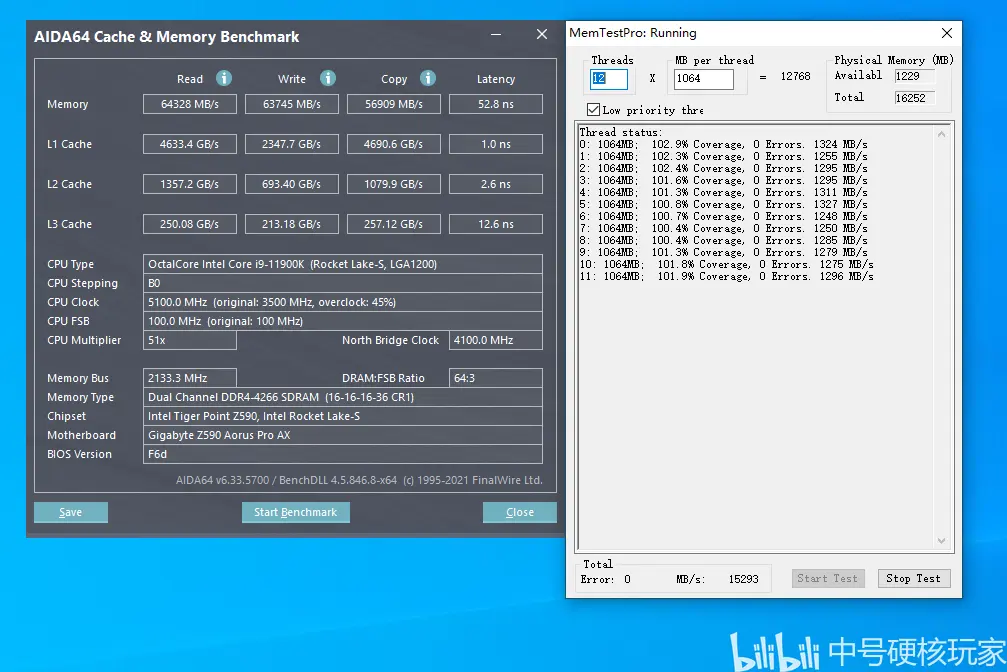Click the Copy info icon in AIDA64
The height and width of the screenshot is (672, 1007).
[428, 78]
